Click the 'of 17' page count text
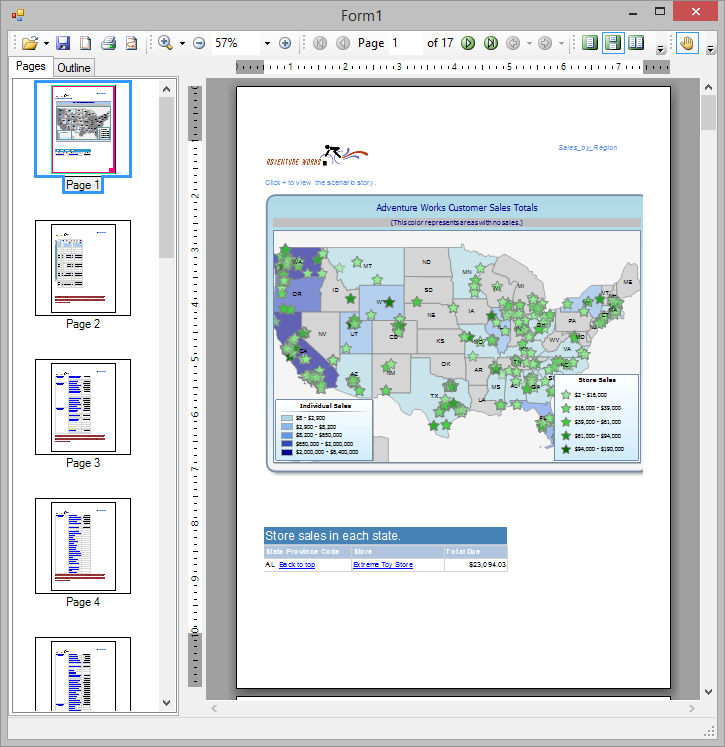Viewport: 725px width, 747px height. click(x=440, y=43)
